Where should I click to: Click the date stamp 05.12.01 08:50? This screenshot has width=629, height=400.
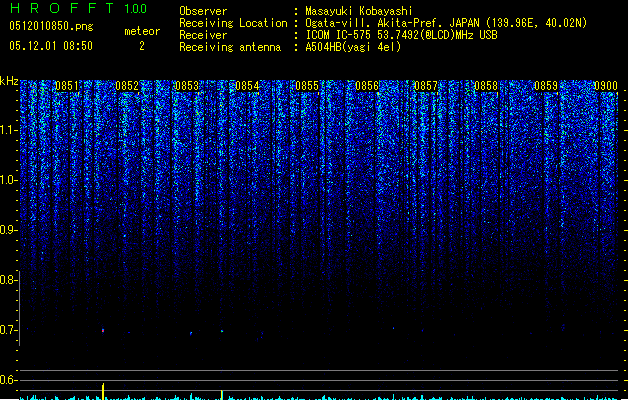coord(51,46)
